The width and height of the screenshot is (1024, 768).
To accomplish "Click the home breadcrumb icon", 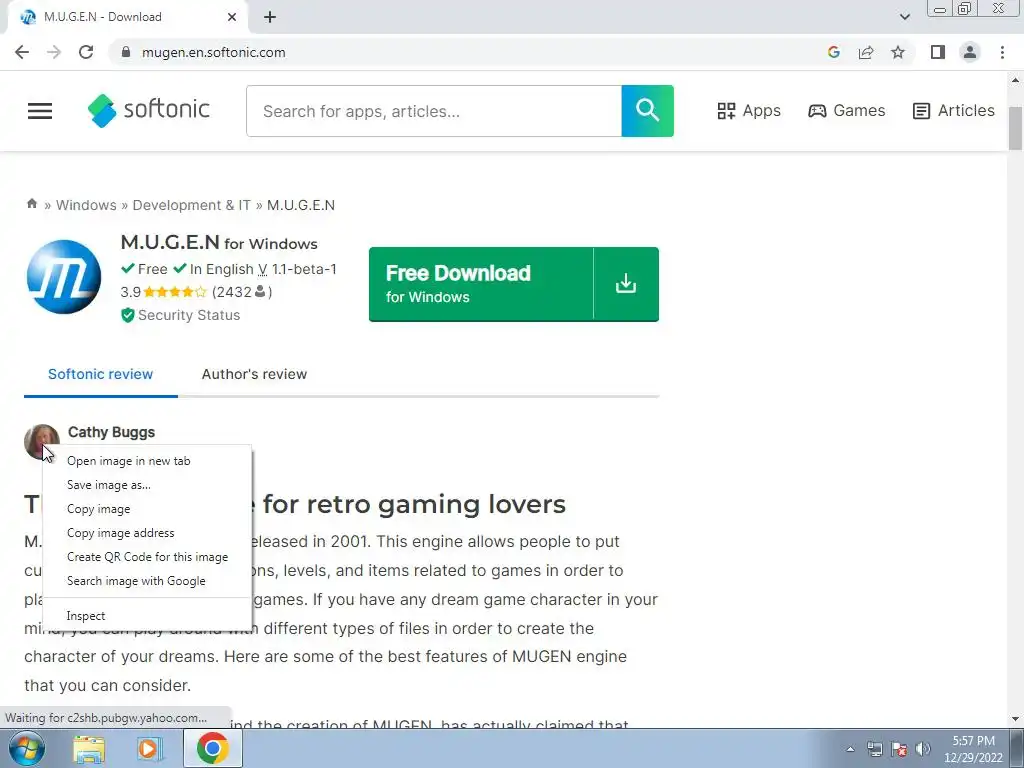I will pyautogui.click(x=31, y=204).
